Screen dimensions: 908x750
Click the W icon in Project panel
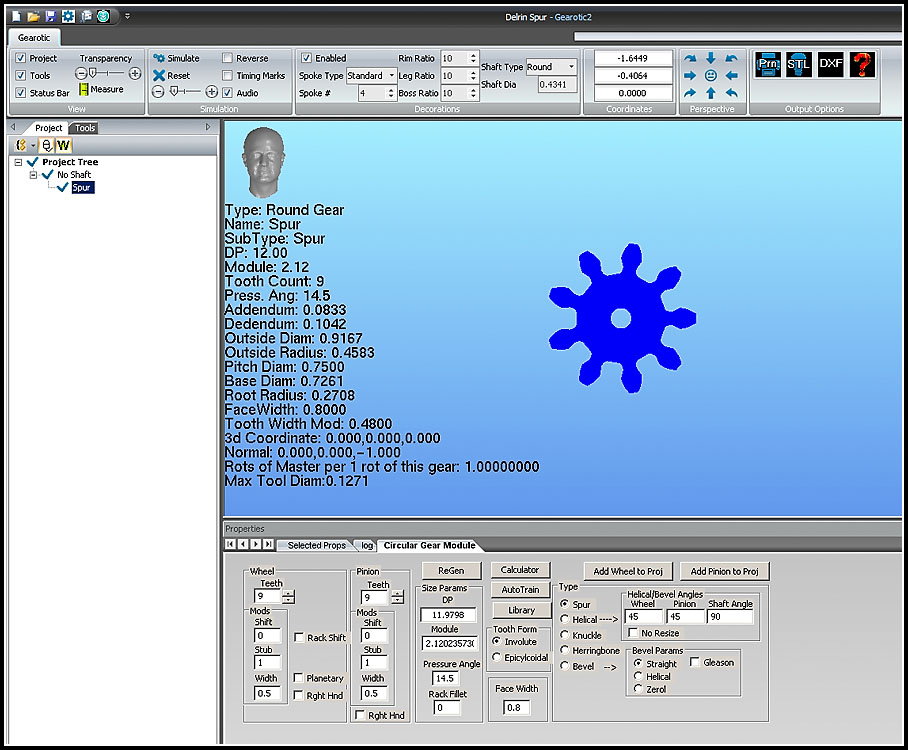(63, 146)
